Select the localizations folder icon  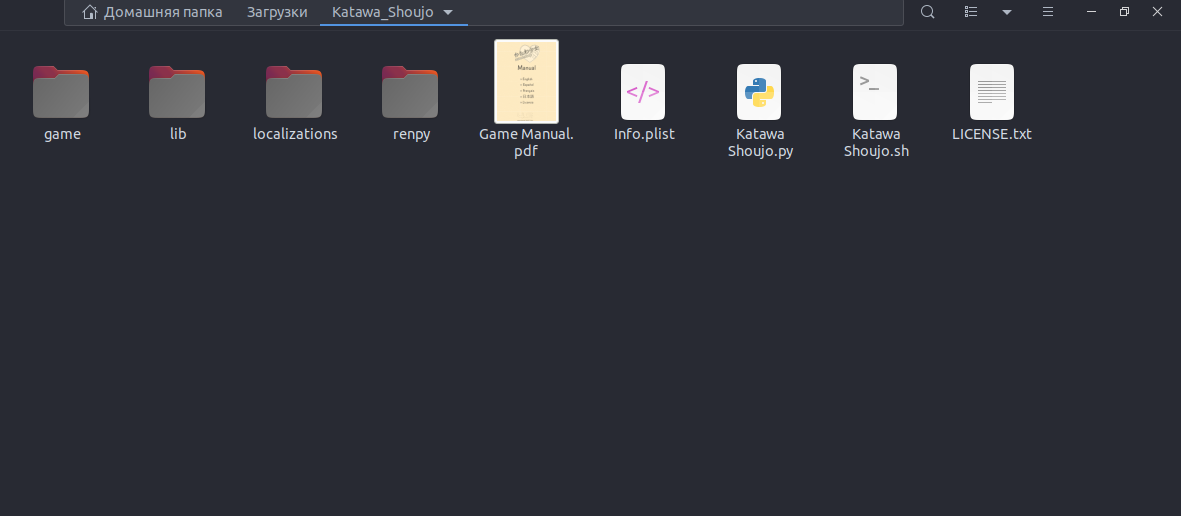294,92
